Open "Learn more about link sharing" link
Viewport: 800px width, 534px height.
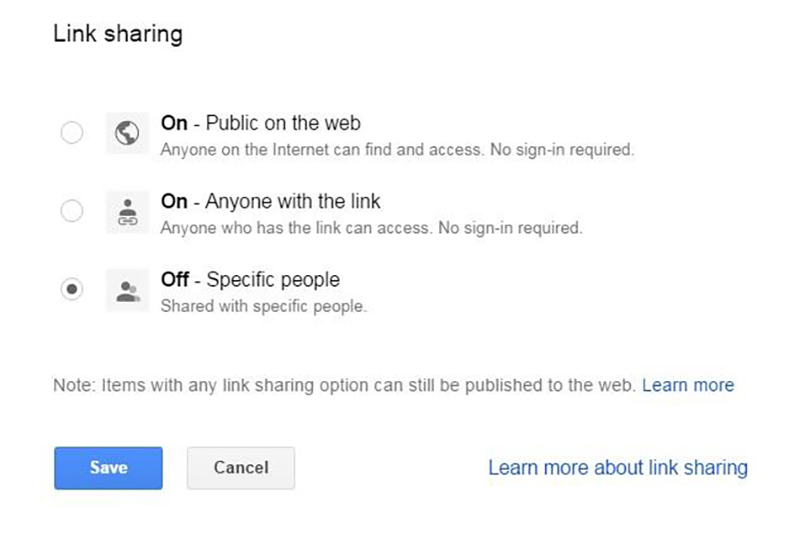pyautogui.click(x=617, y=467)
